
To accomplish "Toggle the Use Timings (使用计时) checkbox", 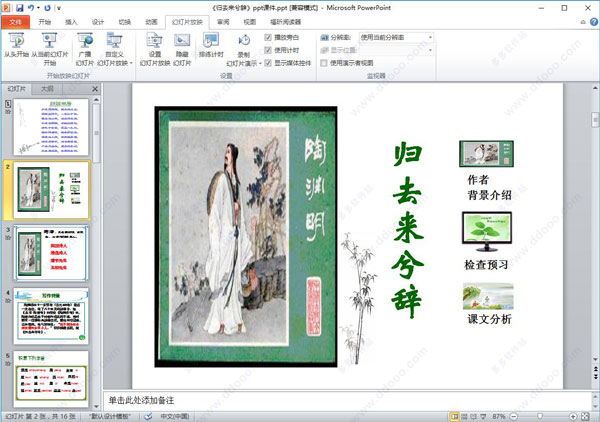I will tap(268, 49).
